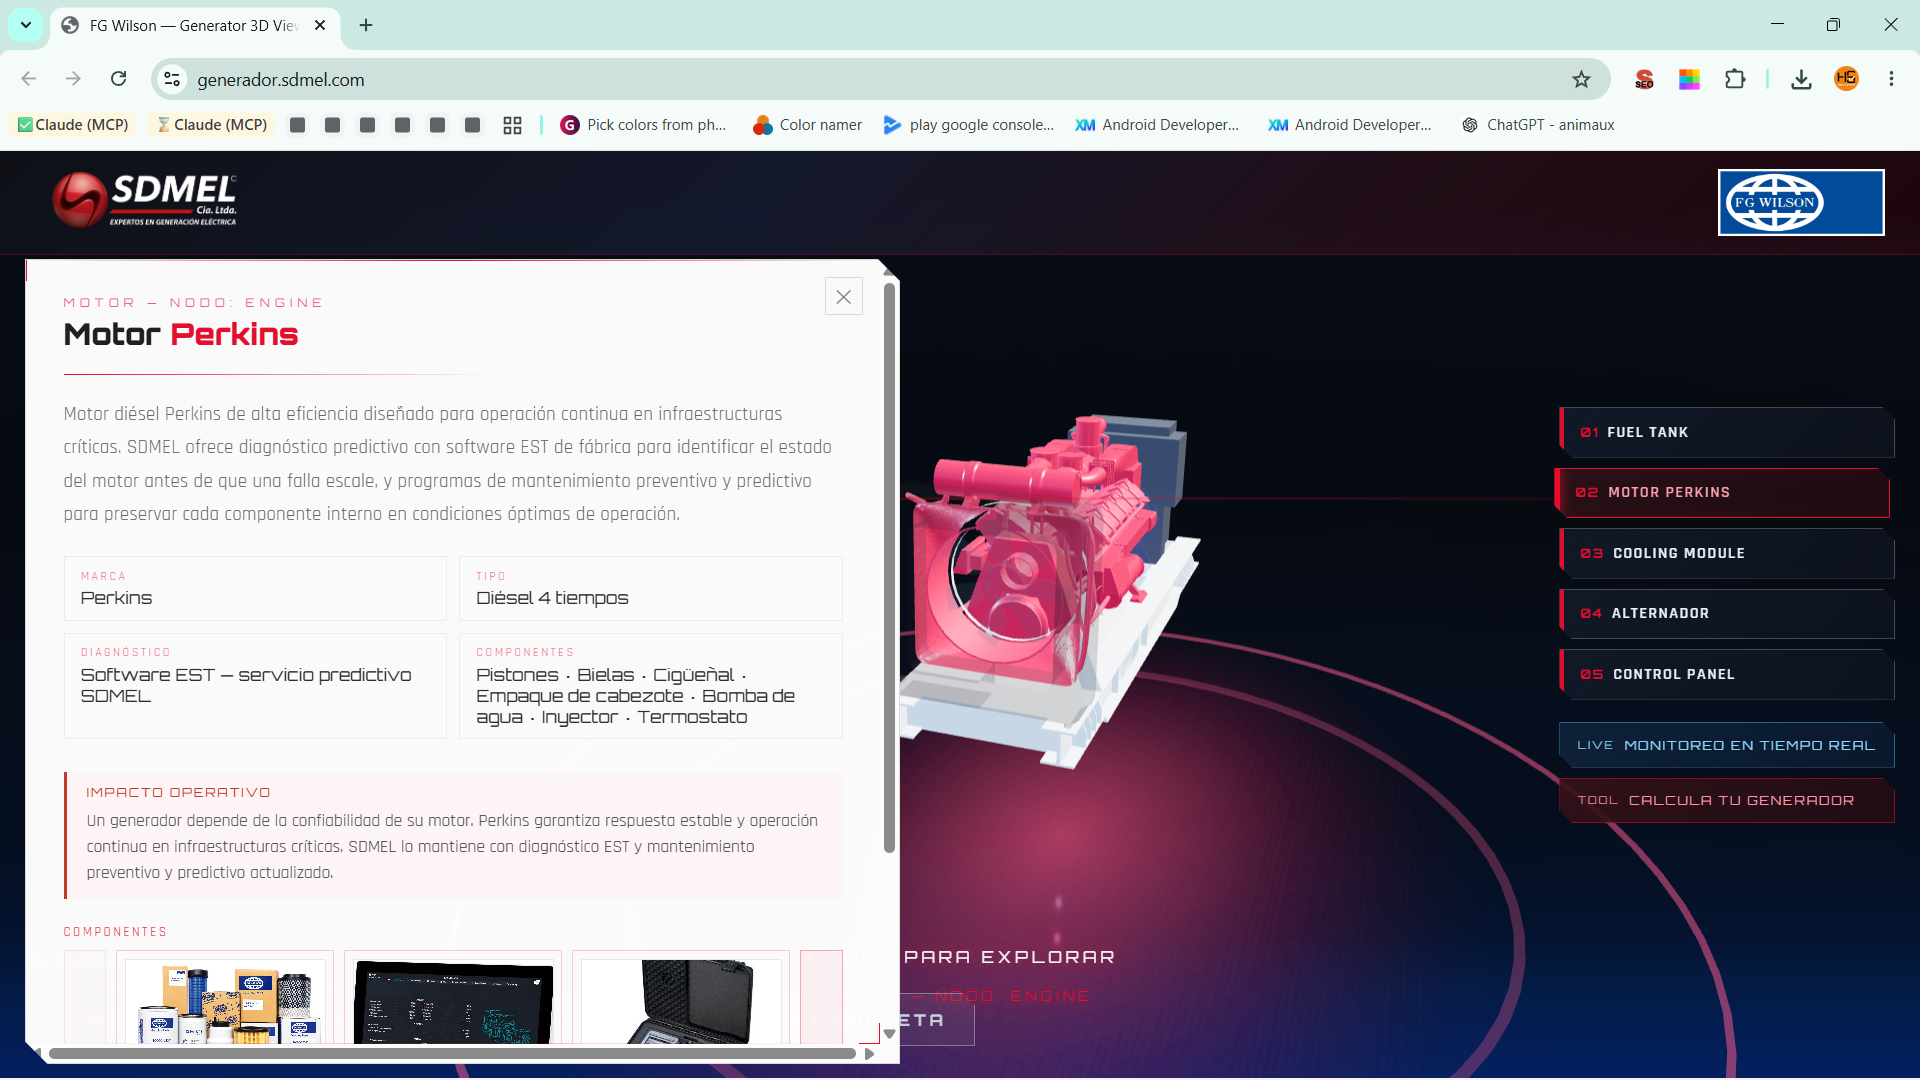Click the SDMEL logo
The height and width of the screenshot is (1080, 1920).
click(x=145, y=200)
